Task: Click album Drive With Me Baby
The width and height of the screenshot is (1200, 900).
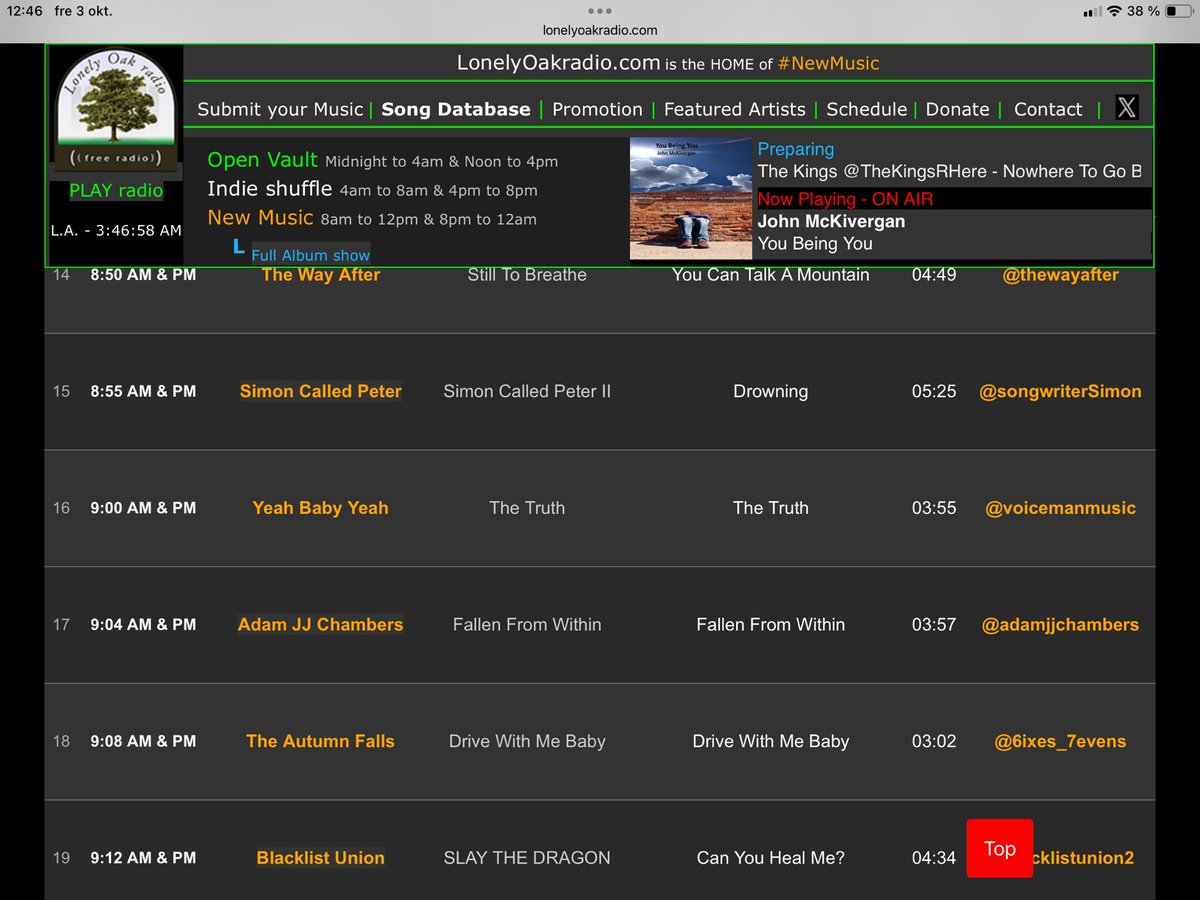Action: (x=527, y=741)
